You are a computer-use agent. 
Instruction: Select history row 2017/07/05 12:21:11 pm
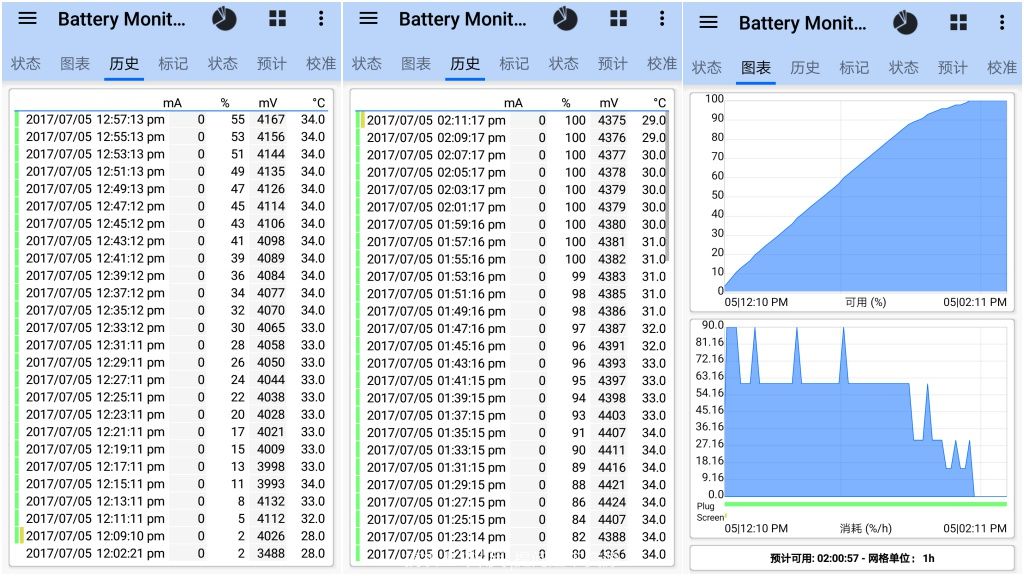pos(171,432)
